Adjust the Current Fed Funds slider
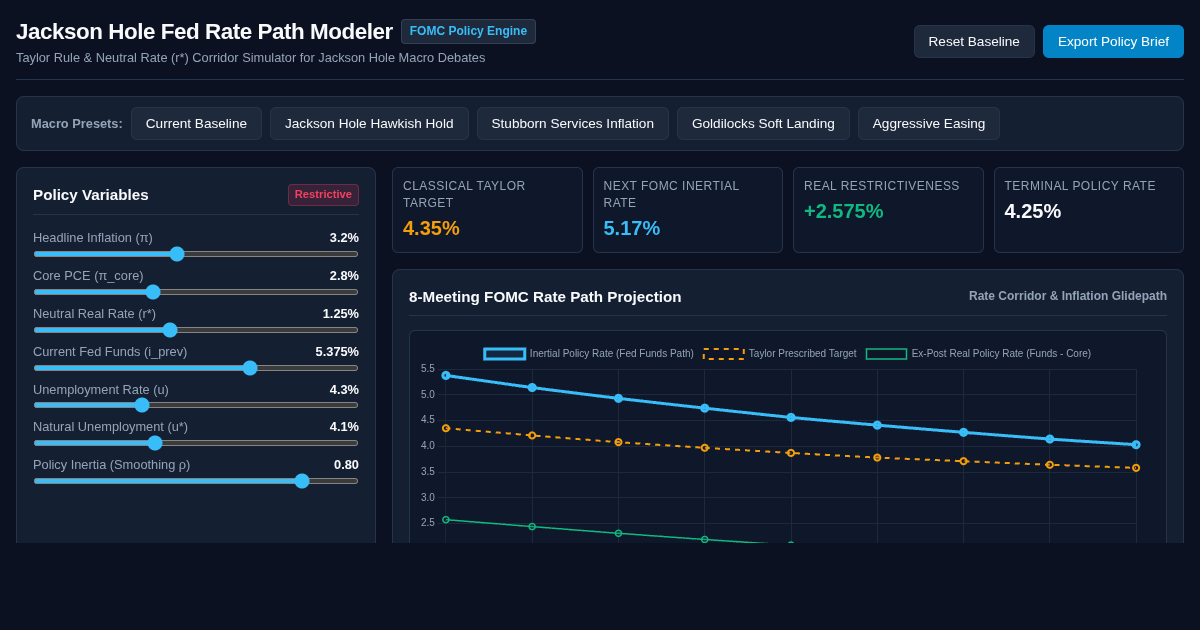This screenshot has width=1200, height=630. click(x=196, y=368)
